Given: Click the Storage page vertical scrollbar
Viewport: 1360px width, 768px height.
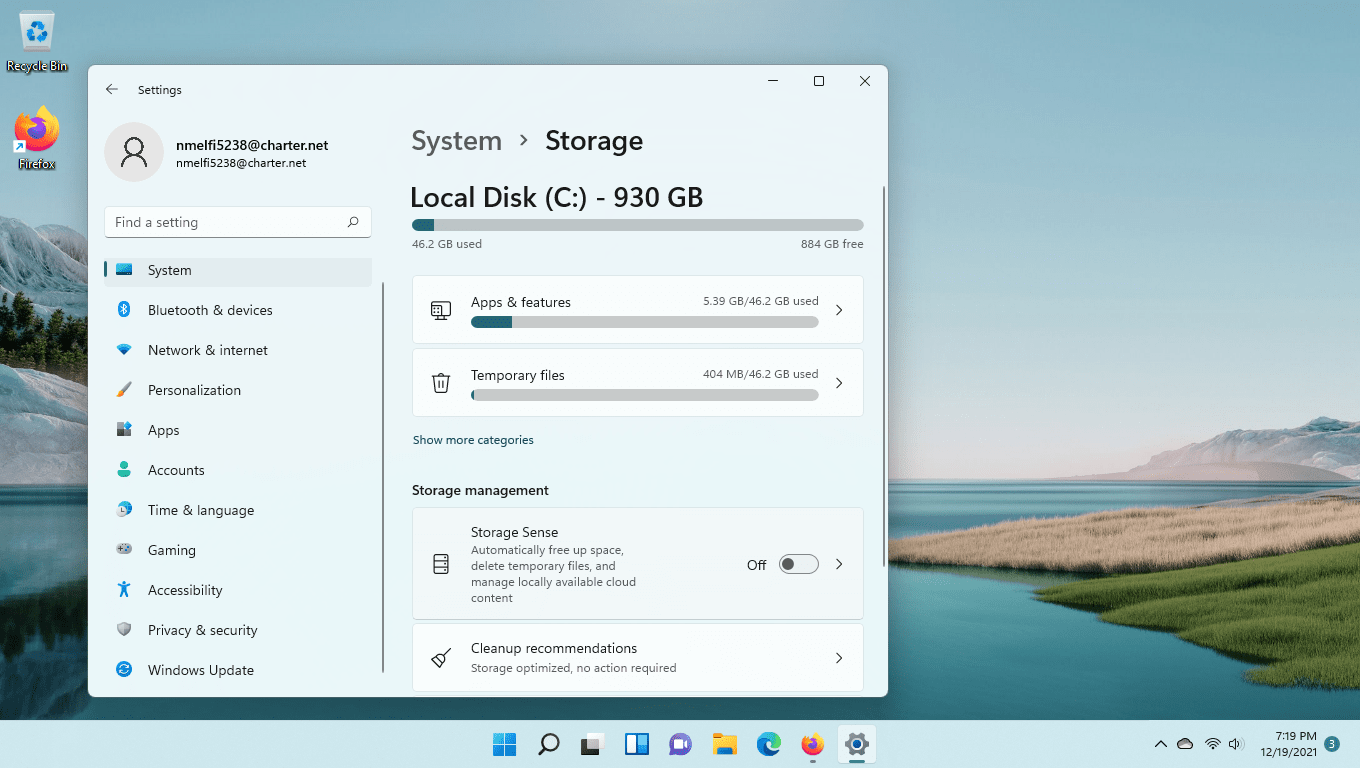Looking at the screenshot, I should pos(884,375).
